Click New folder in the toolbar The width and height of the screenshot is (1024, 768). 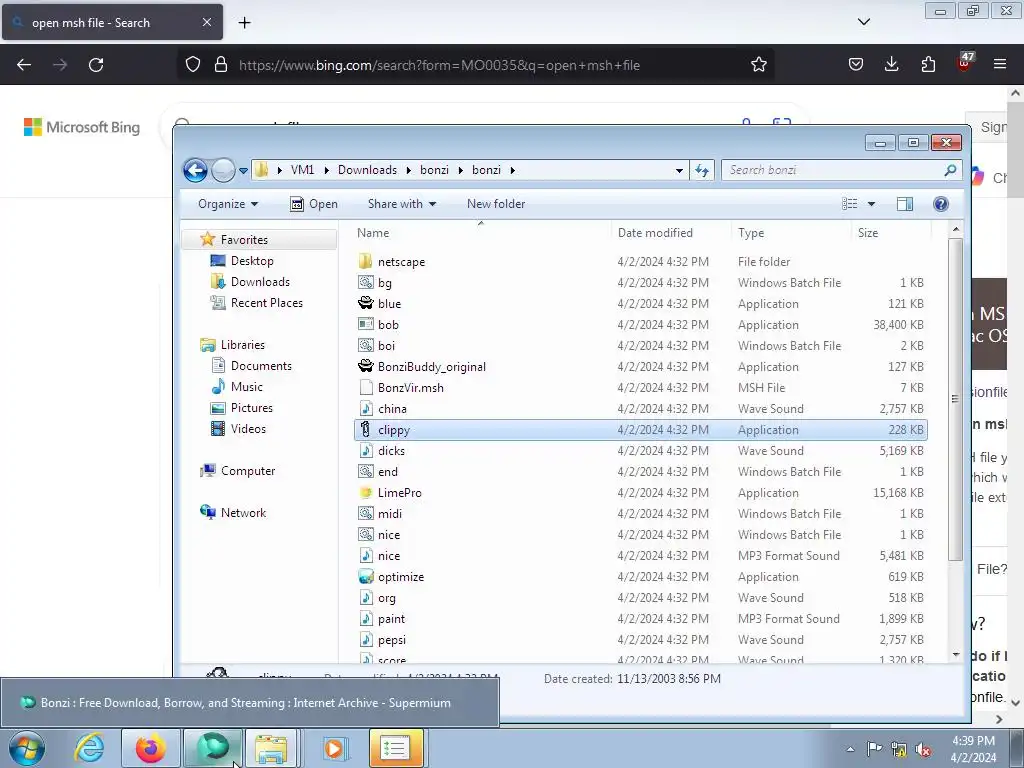[x=496, y=204]
